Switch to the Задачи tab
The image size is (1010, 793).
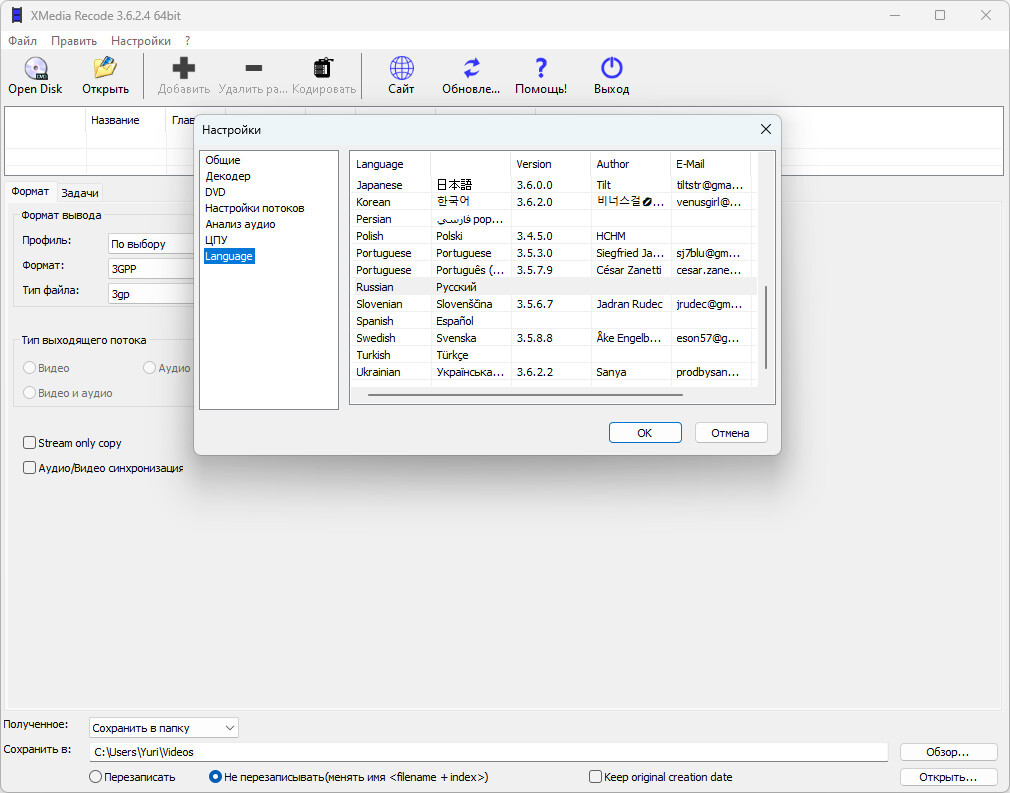click(80, 193)
